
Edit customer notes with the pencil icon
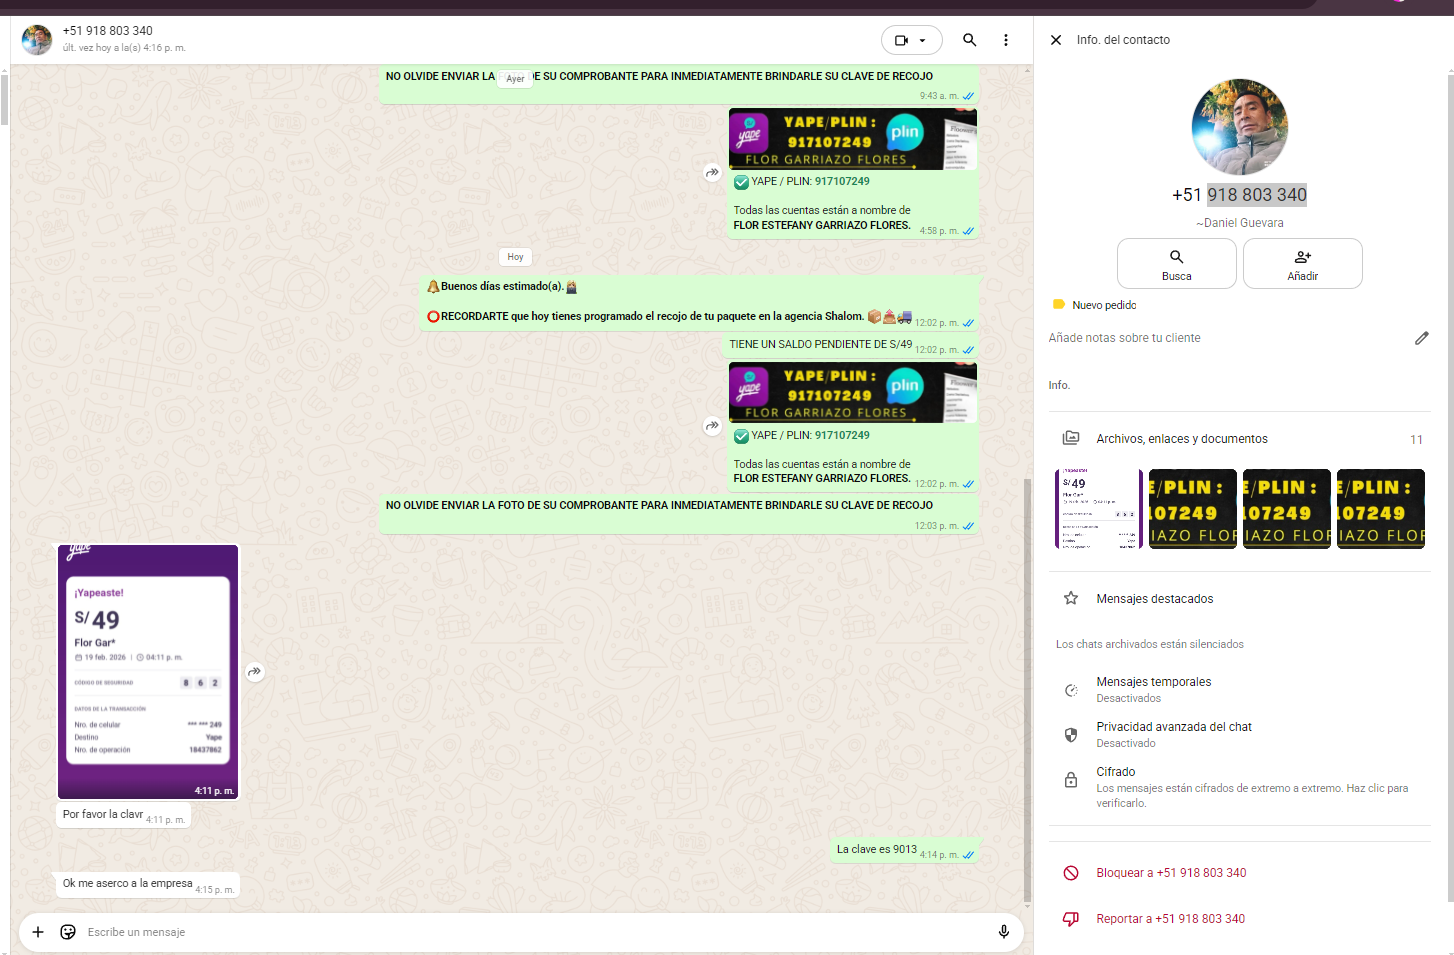click(x=1421, y=338)
